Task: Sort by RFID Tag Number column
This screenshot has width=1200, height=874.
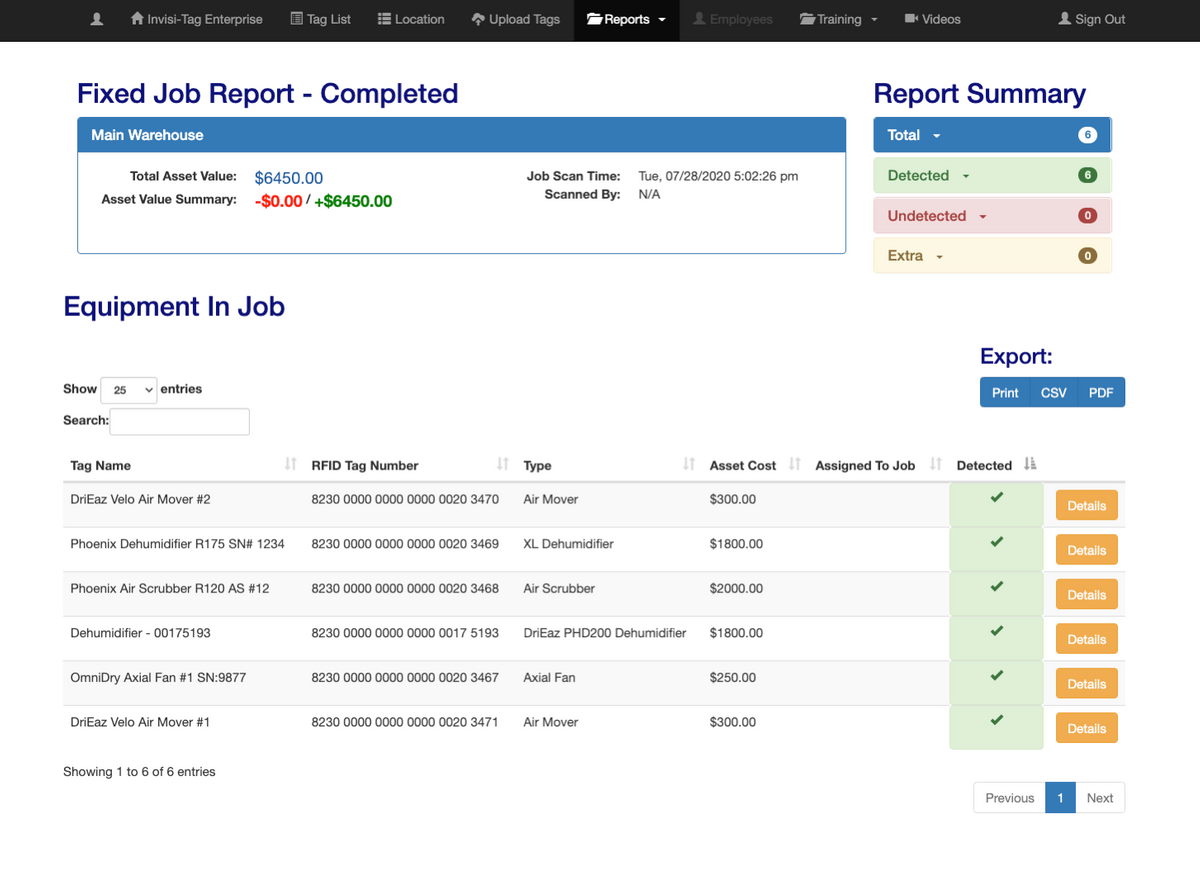Action: 366,465
